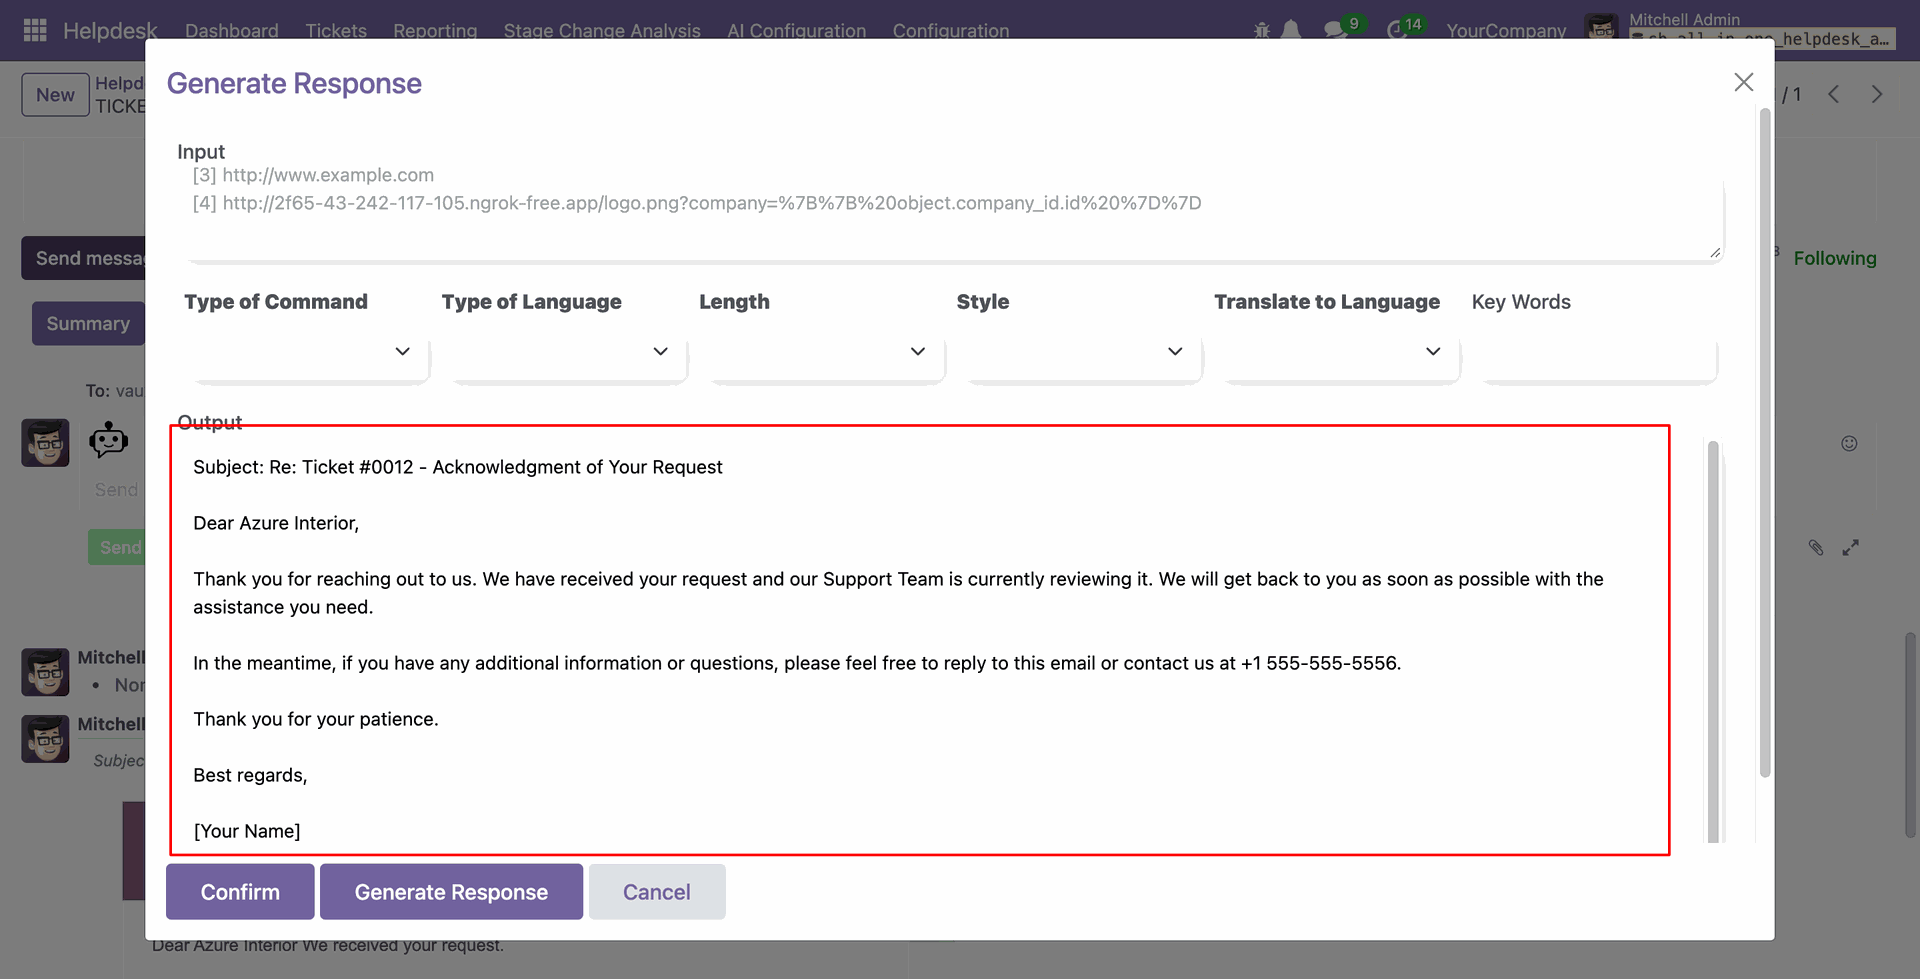Screen dimensions: 1920x979
Task: Go to next record arrow
Action: click(x=1877, y=94)
